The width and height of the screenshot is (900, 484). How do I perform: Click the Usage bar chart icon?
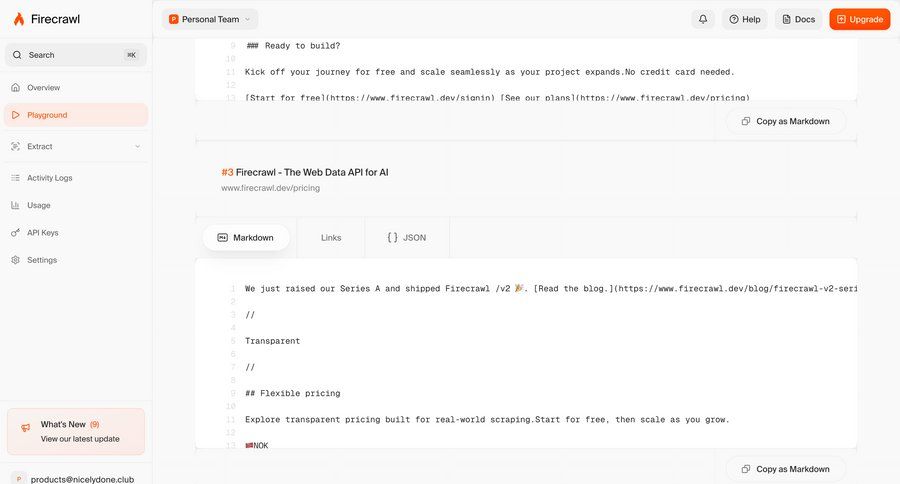click(15, 205)
